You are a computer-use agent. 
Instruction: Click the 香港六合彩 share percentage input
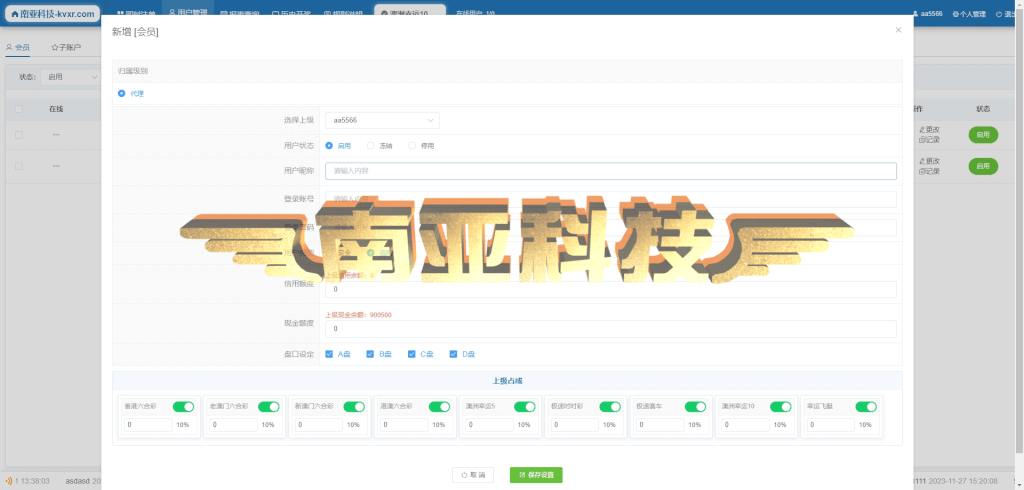pyautogui.click(x=148, y=425)
